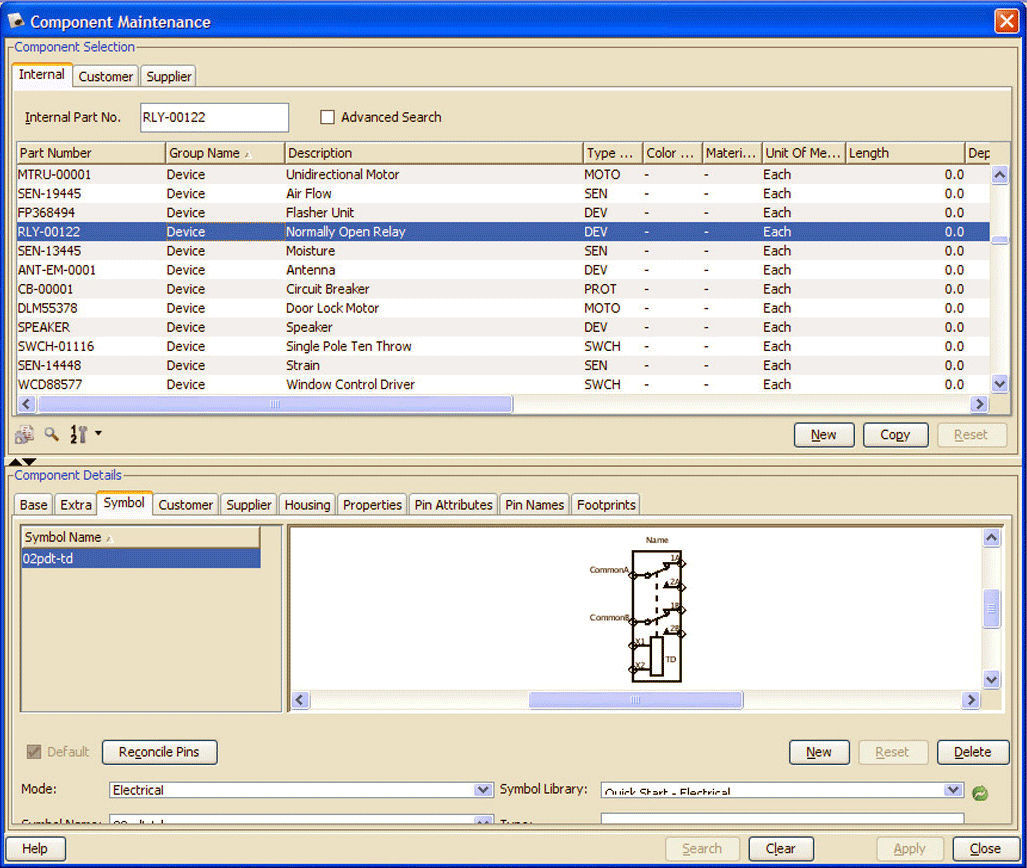Sort by Group Name column header

[225, 153]
